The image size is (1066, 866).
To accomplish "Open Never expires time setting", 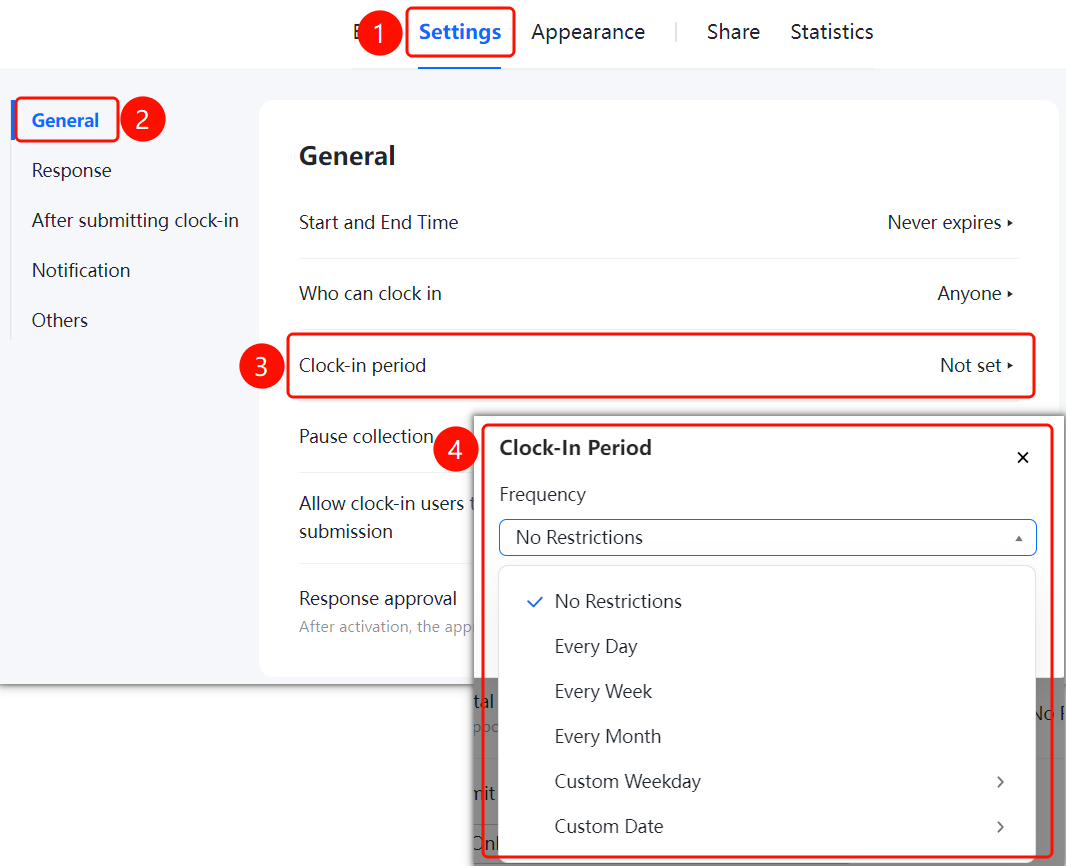I will [x=950, y=223].
